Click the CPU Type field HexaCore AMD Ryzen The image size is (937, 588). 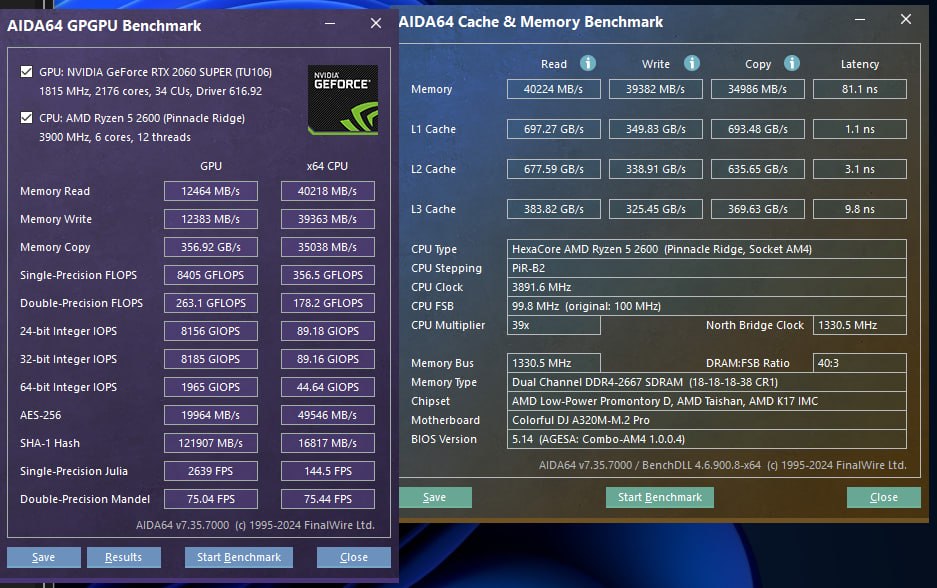point(707,249)
